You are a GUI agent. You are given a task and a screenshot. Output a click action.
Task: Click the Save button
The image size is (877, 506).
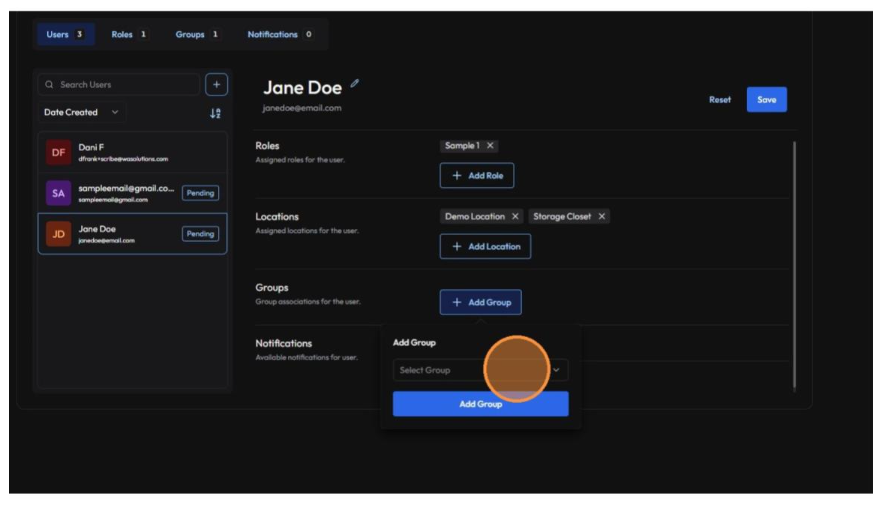coord(766,100)
